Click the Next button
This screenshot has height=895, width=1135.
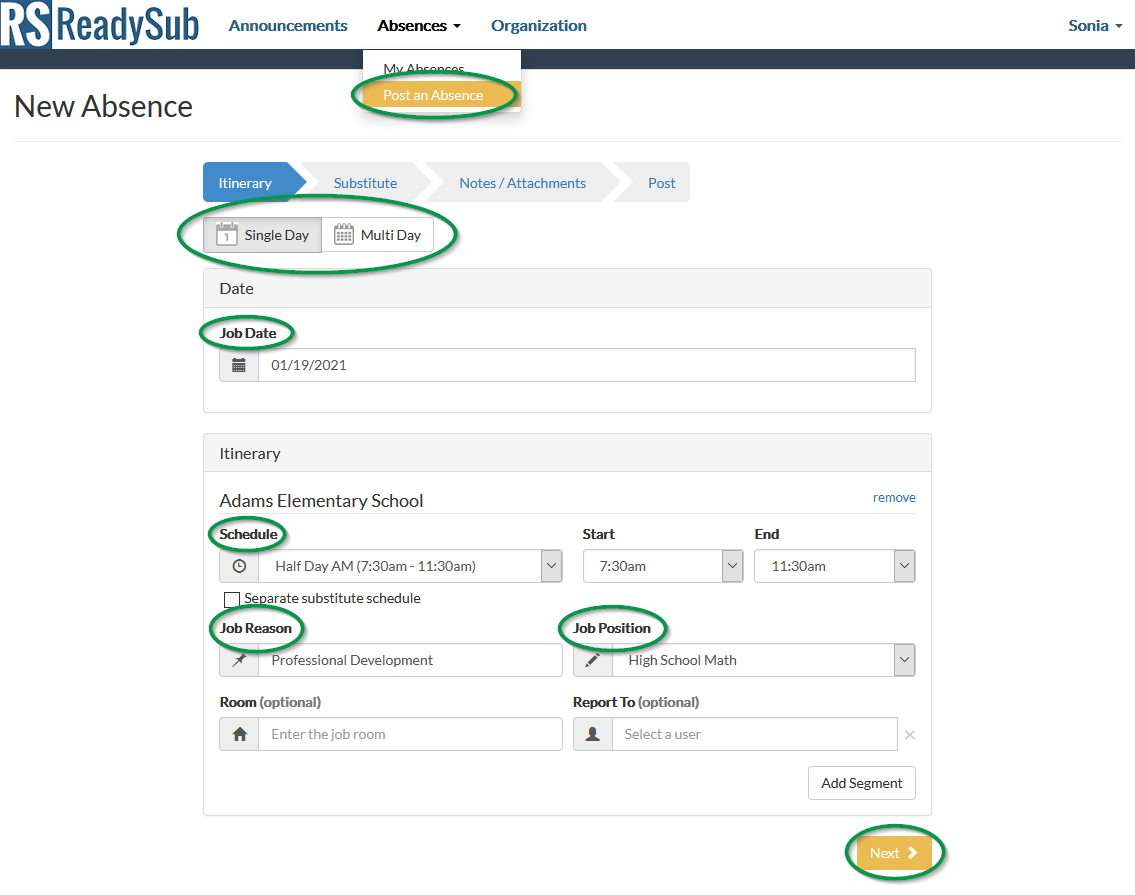click(891, 852)
